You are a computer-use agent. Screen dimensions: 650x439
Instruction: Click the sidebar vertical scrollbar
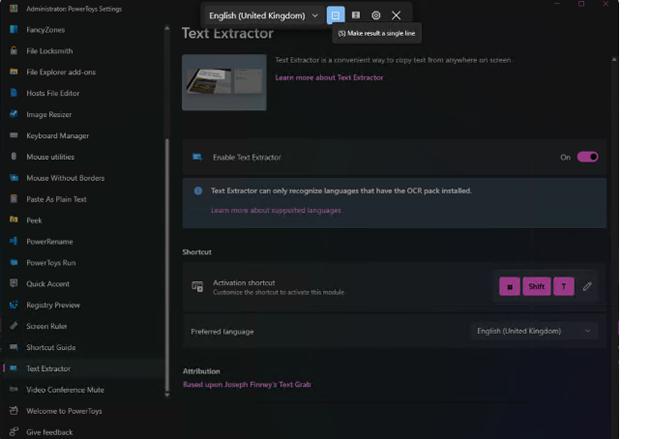[167, 240]
